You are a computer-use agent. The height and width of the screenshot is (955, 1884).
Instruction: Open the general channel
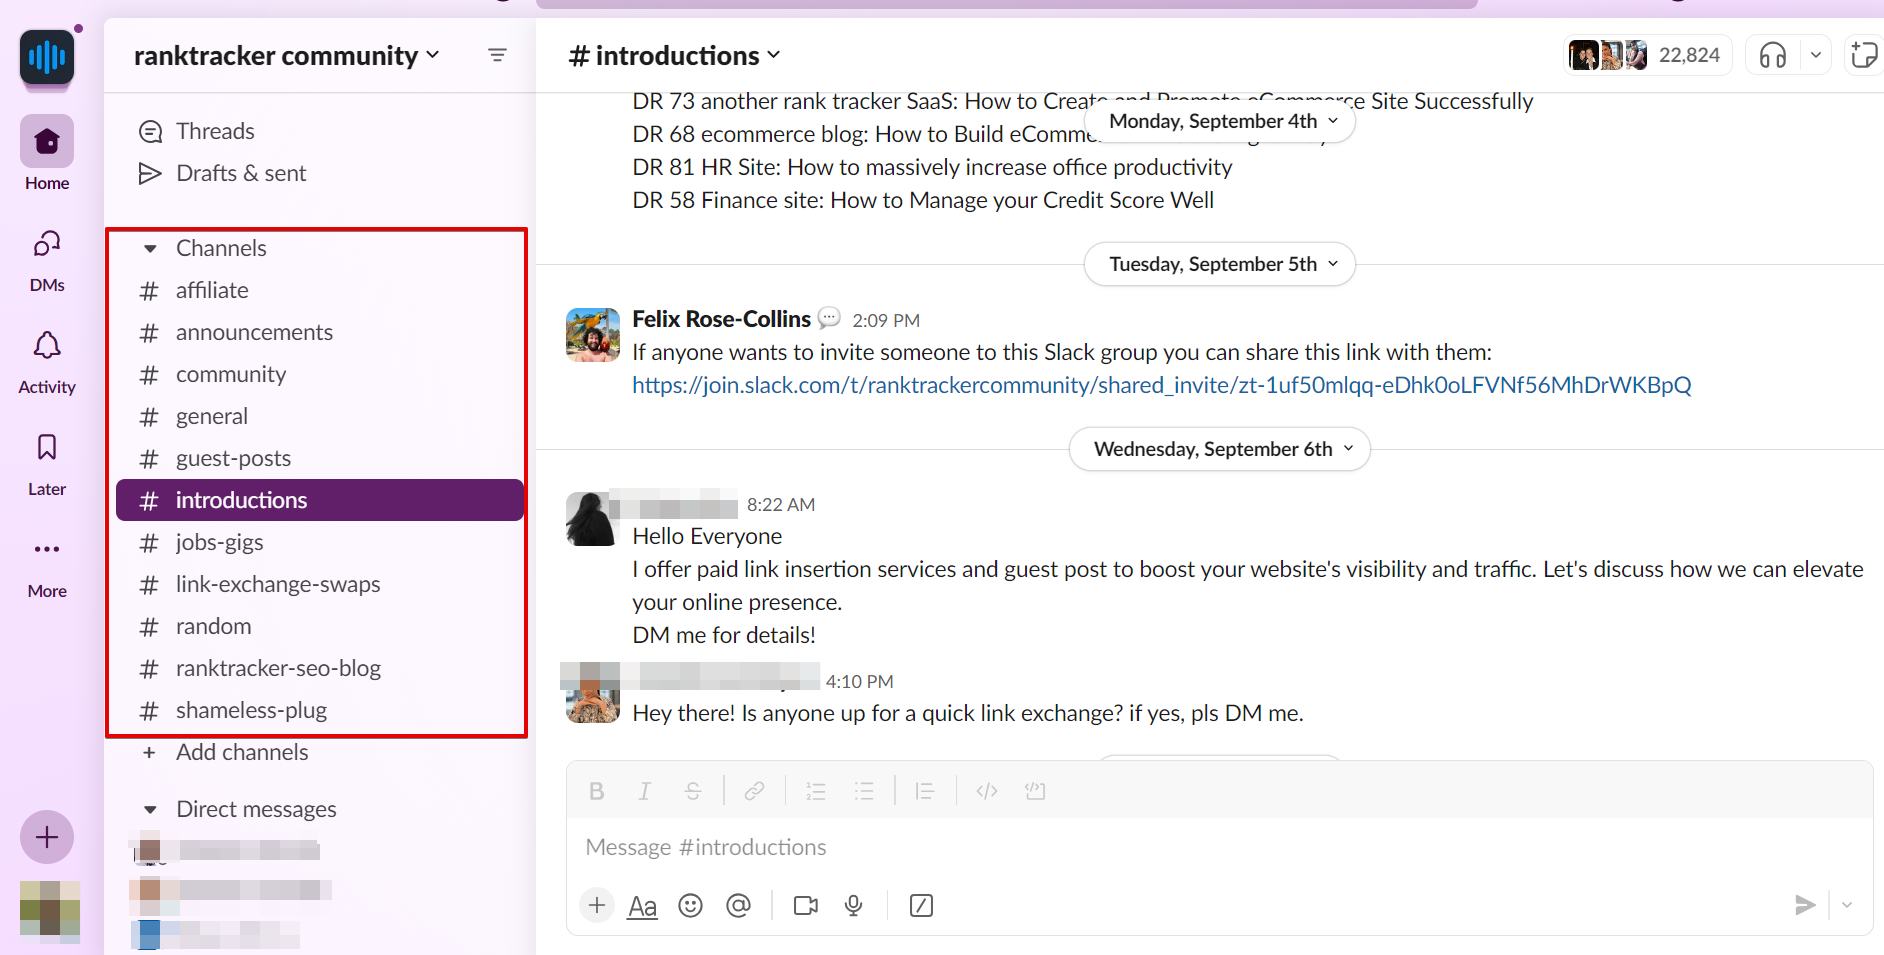(x=320, y=416)
